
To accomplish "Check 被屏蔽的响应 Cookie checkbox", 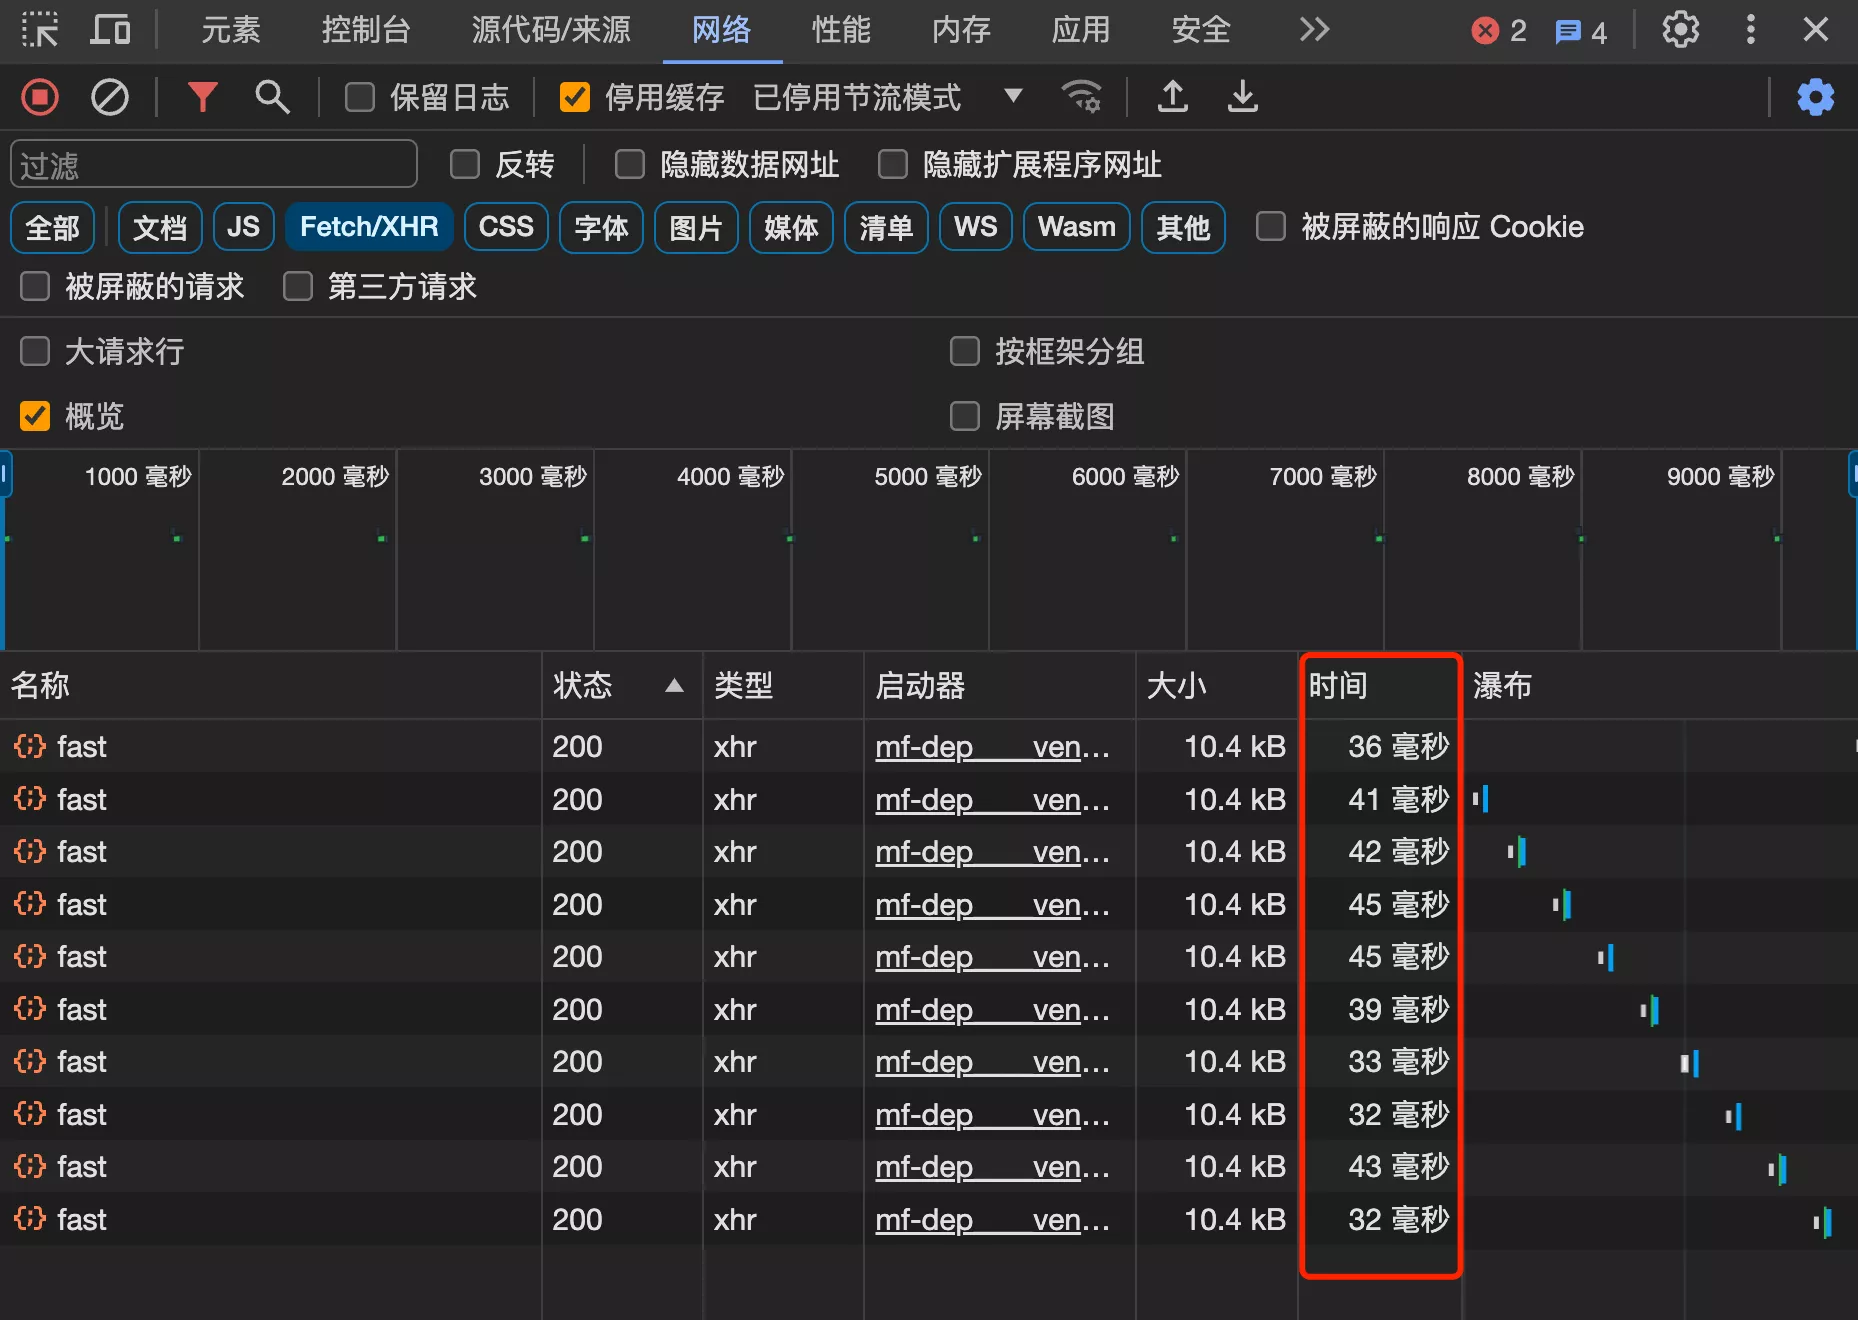I will 1270,226.
